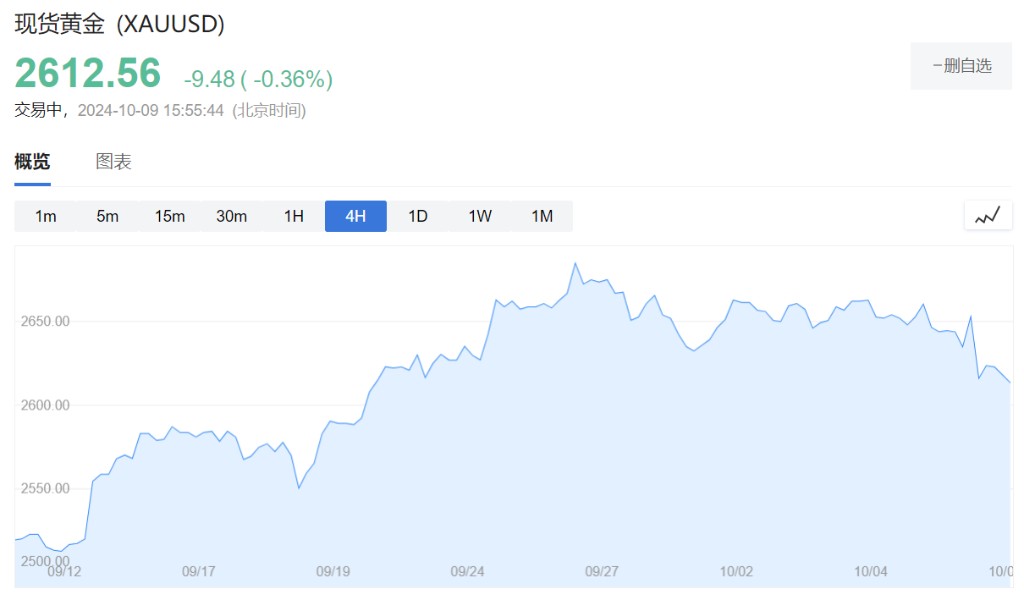Change the chart to 1D view

click(x=418, y=216)
